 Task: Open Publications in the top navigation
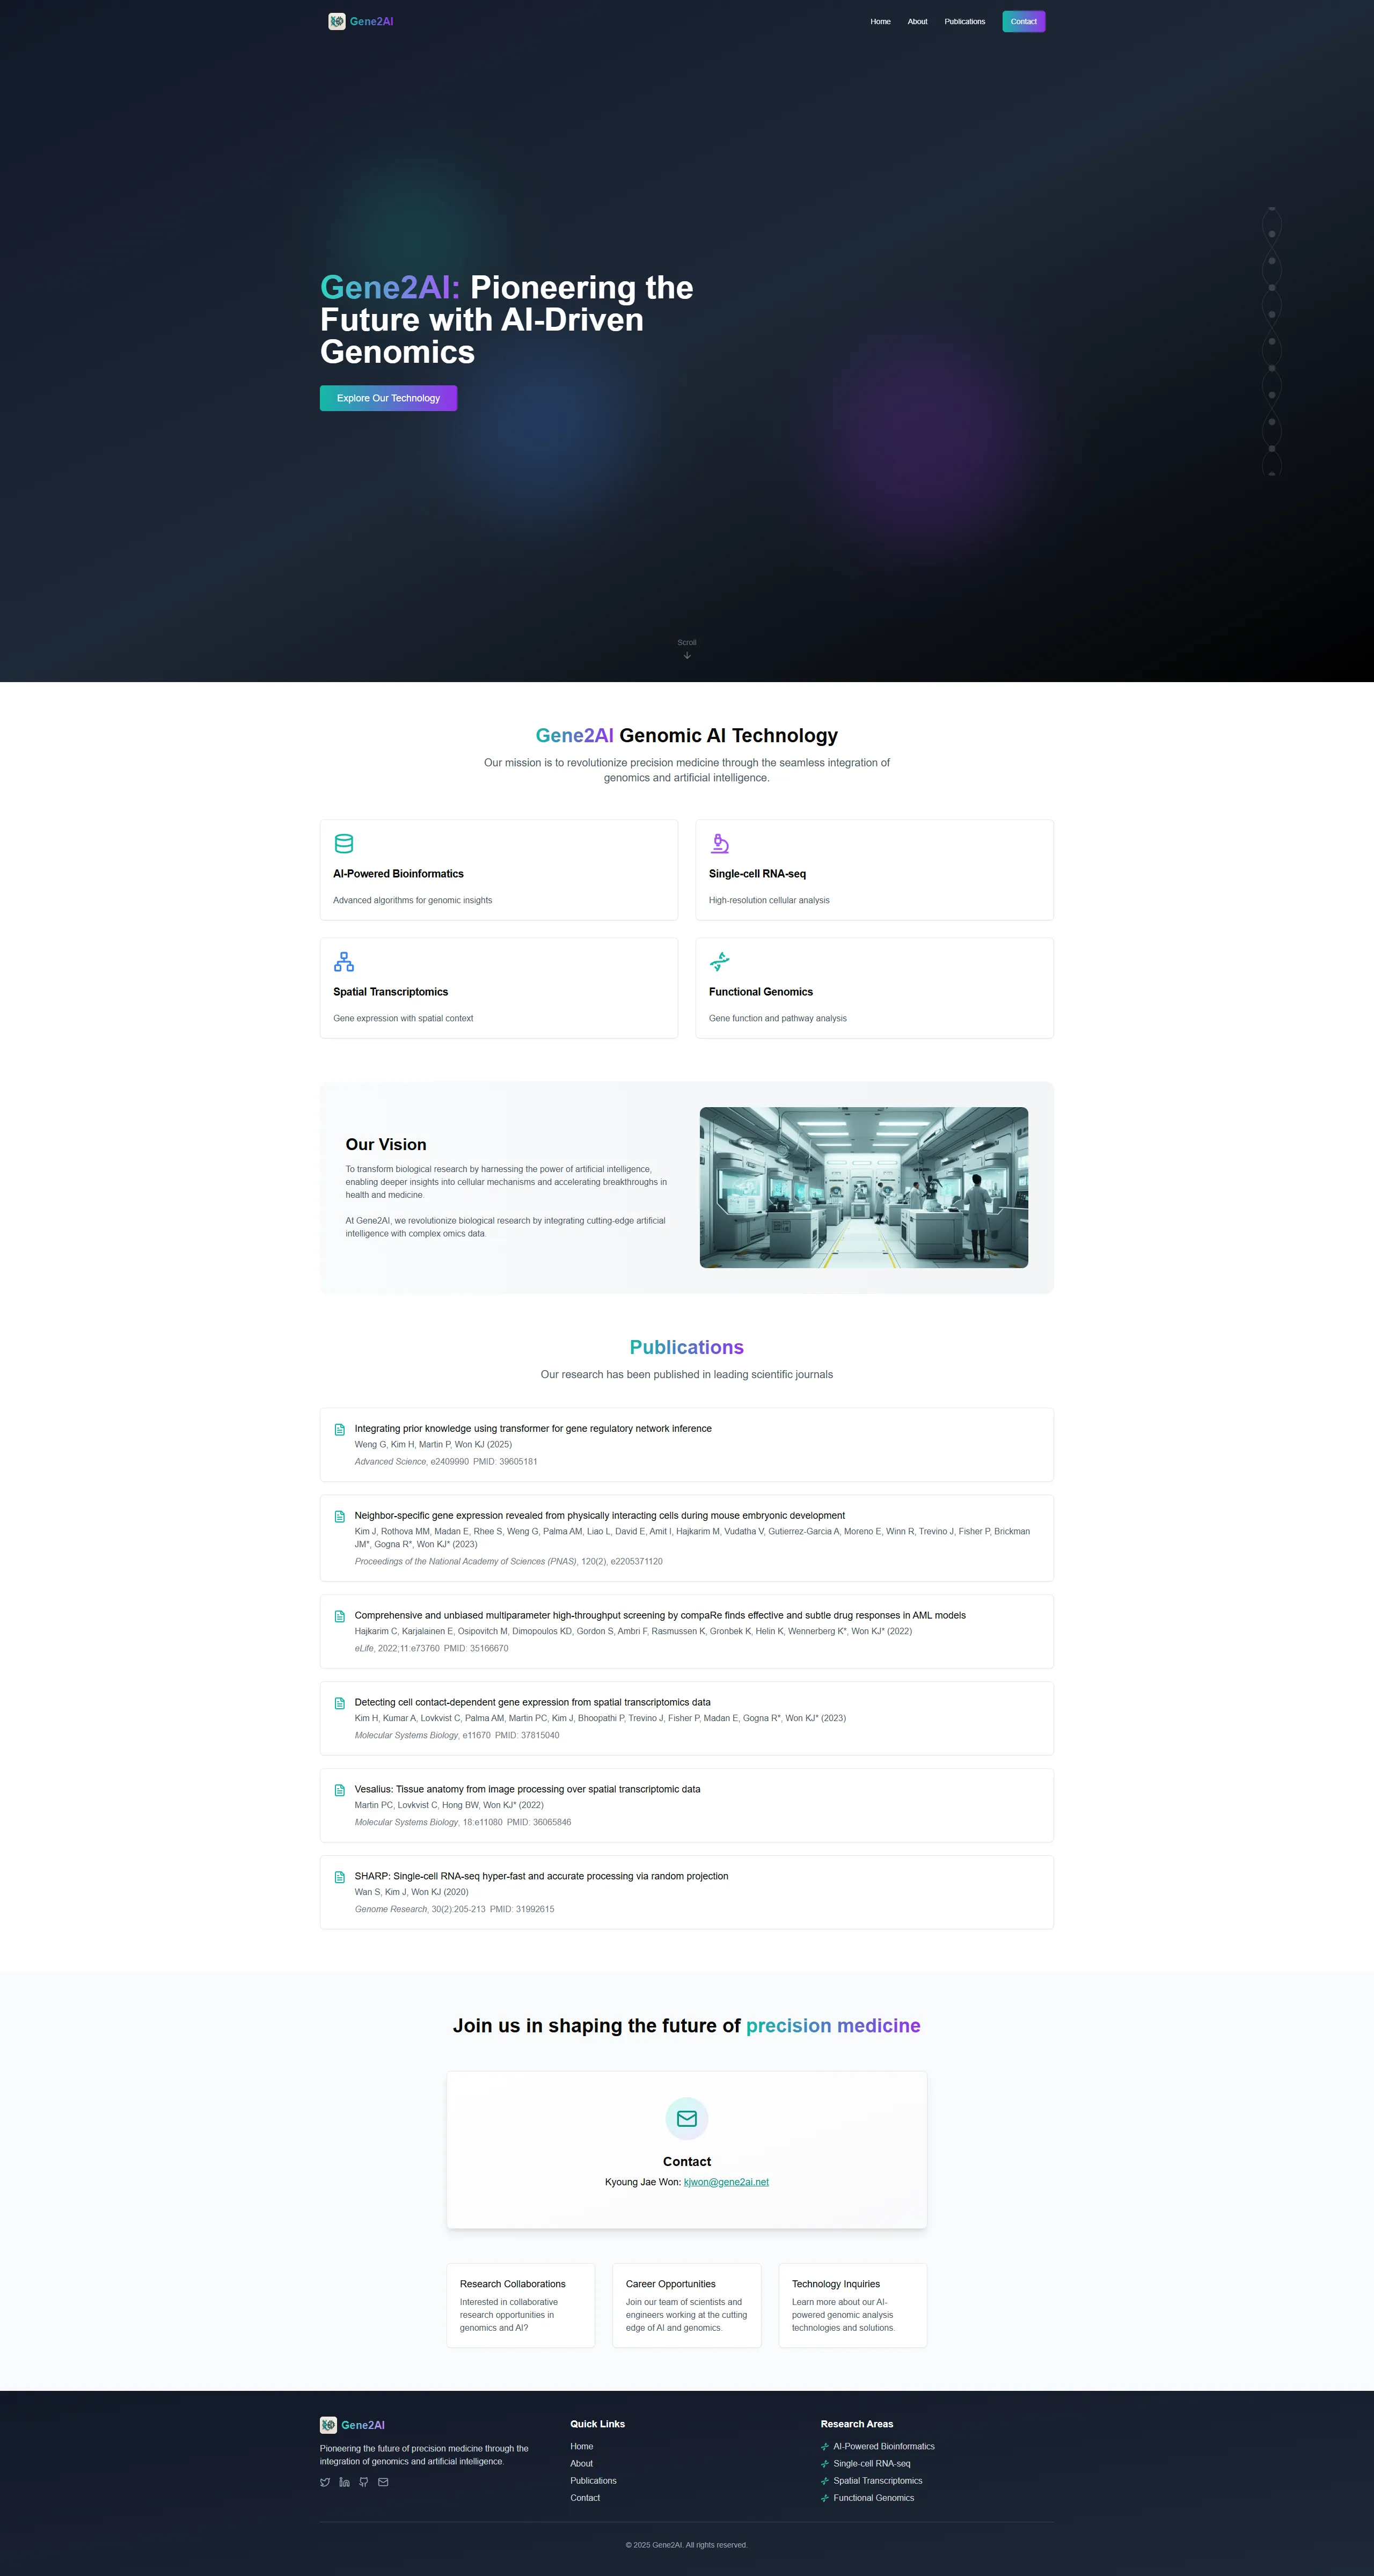click(x=965, y=21)
